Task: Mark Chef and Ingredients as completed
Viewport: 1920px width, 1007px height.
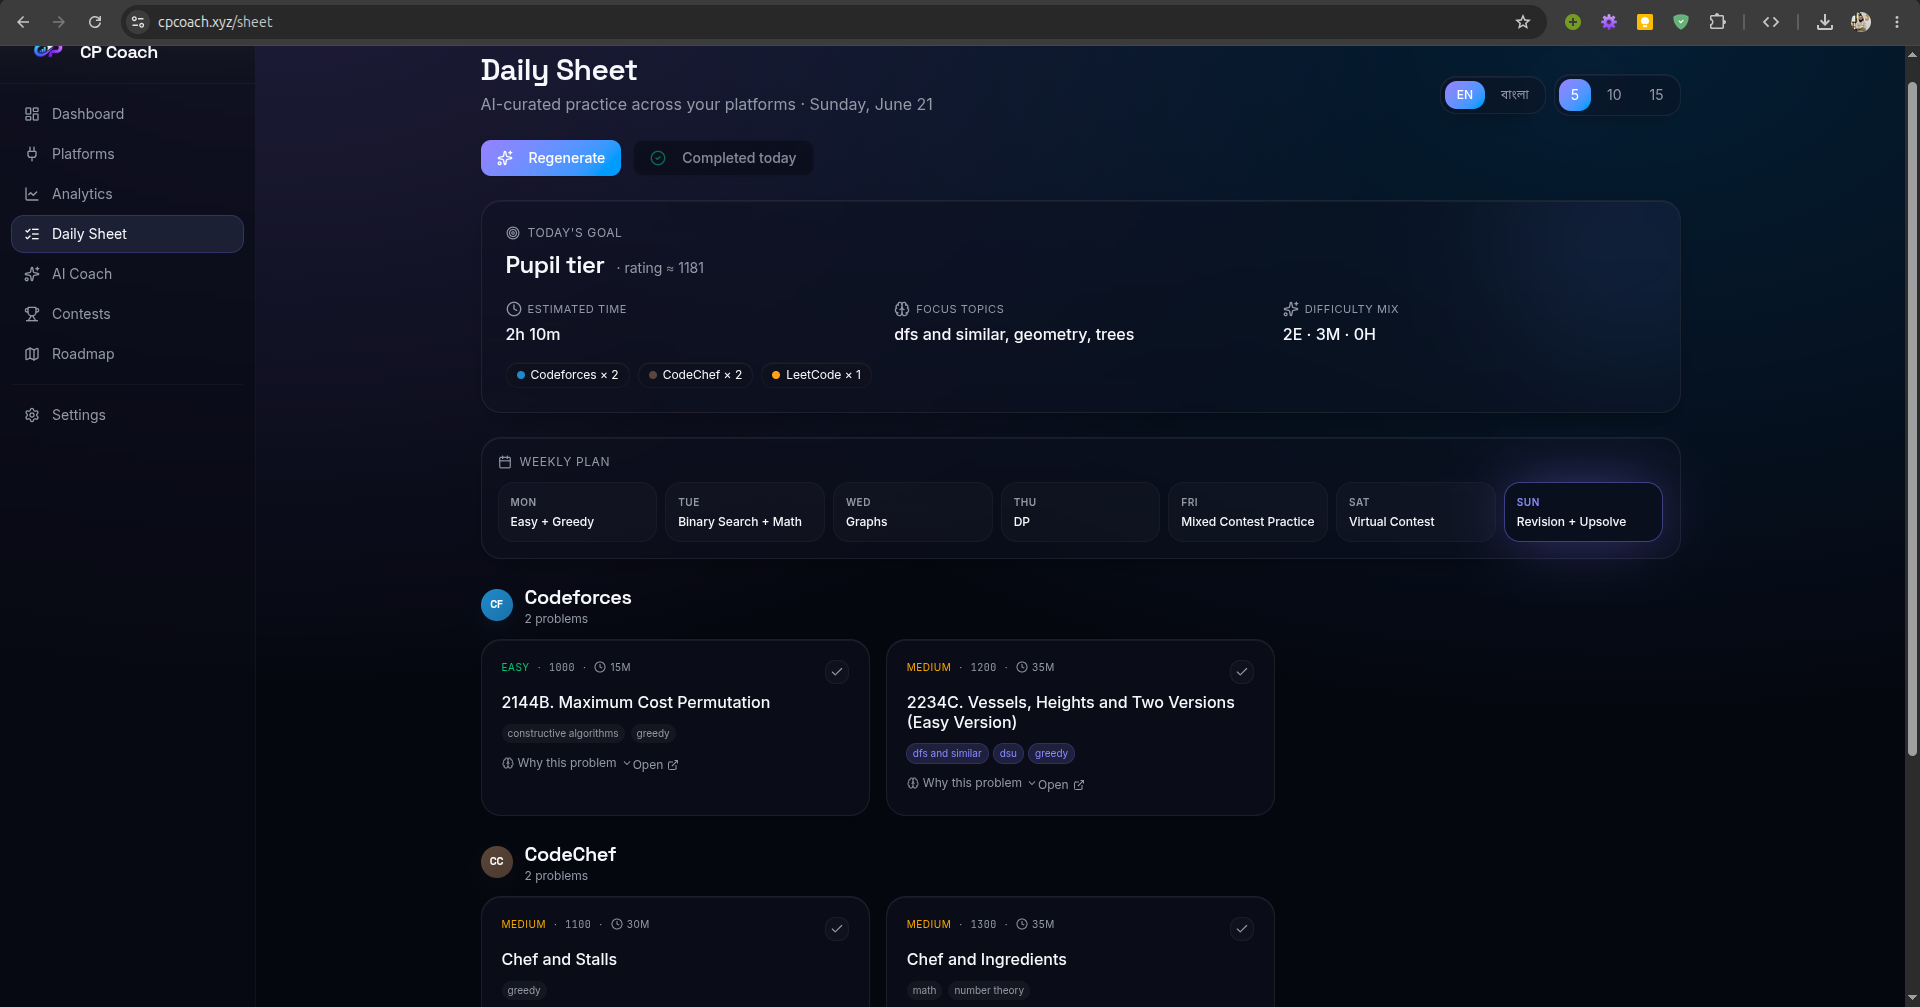Action: 1242,929
